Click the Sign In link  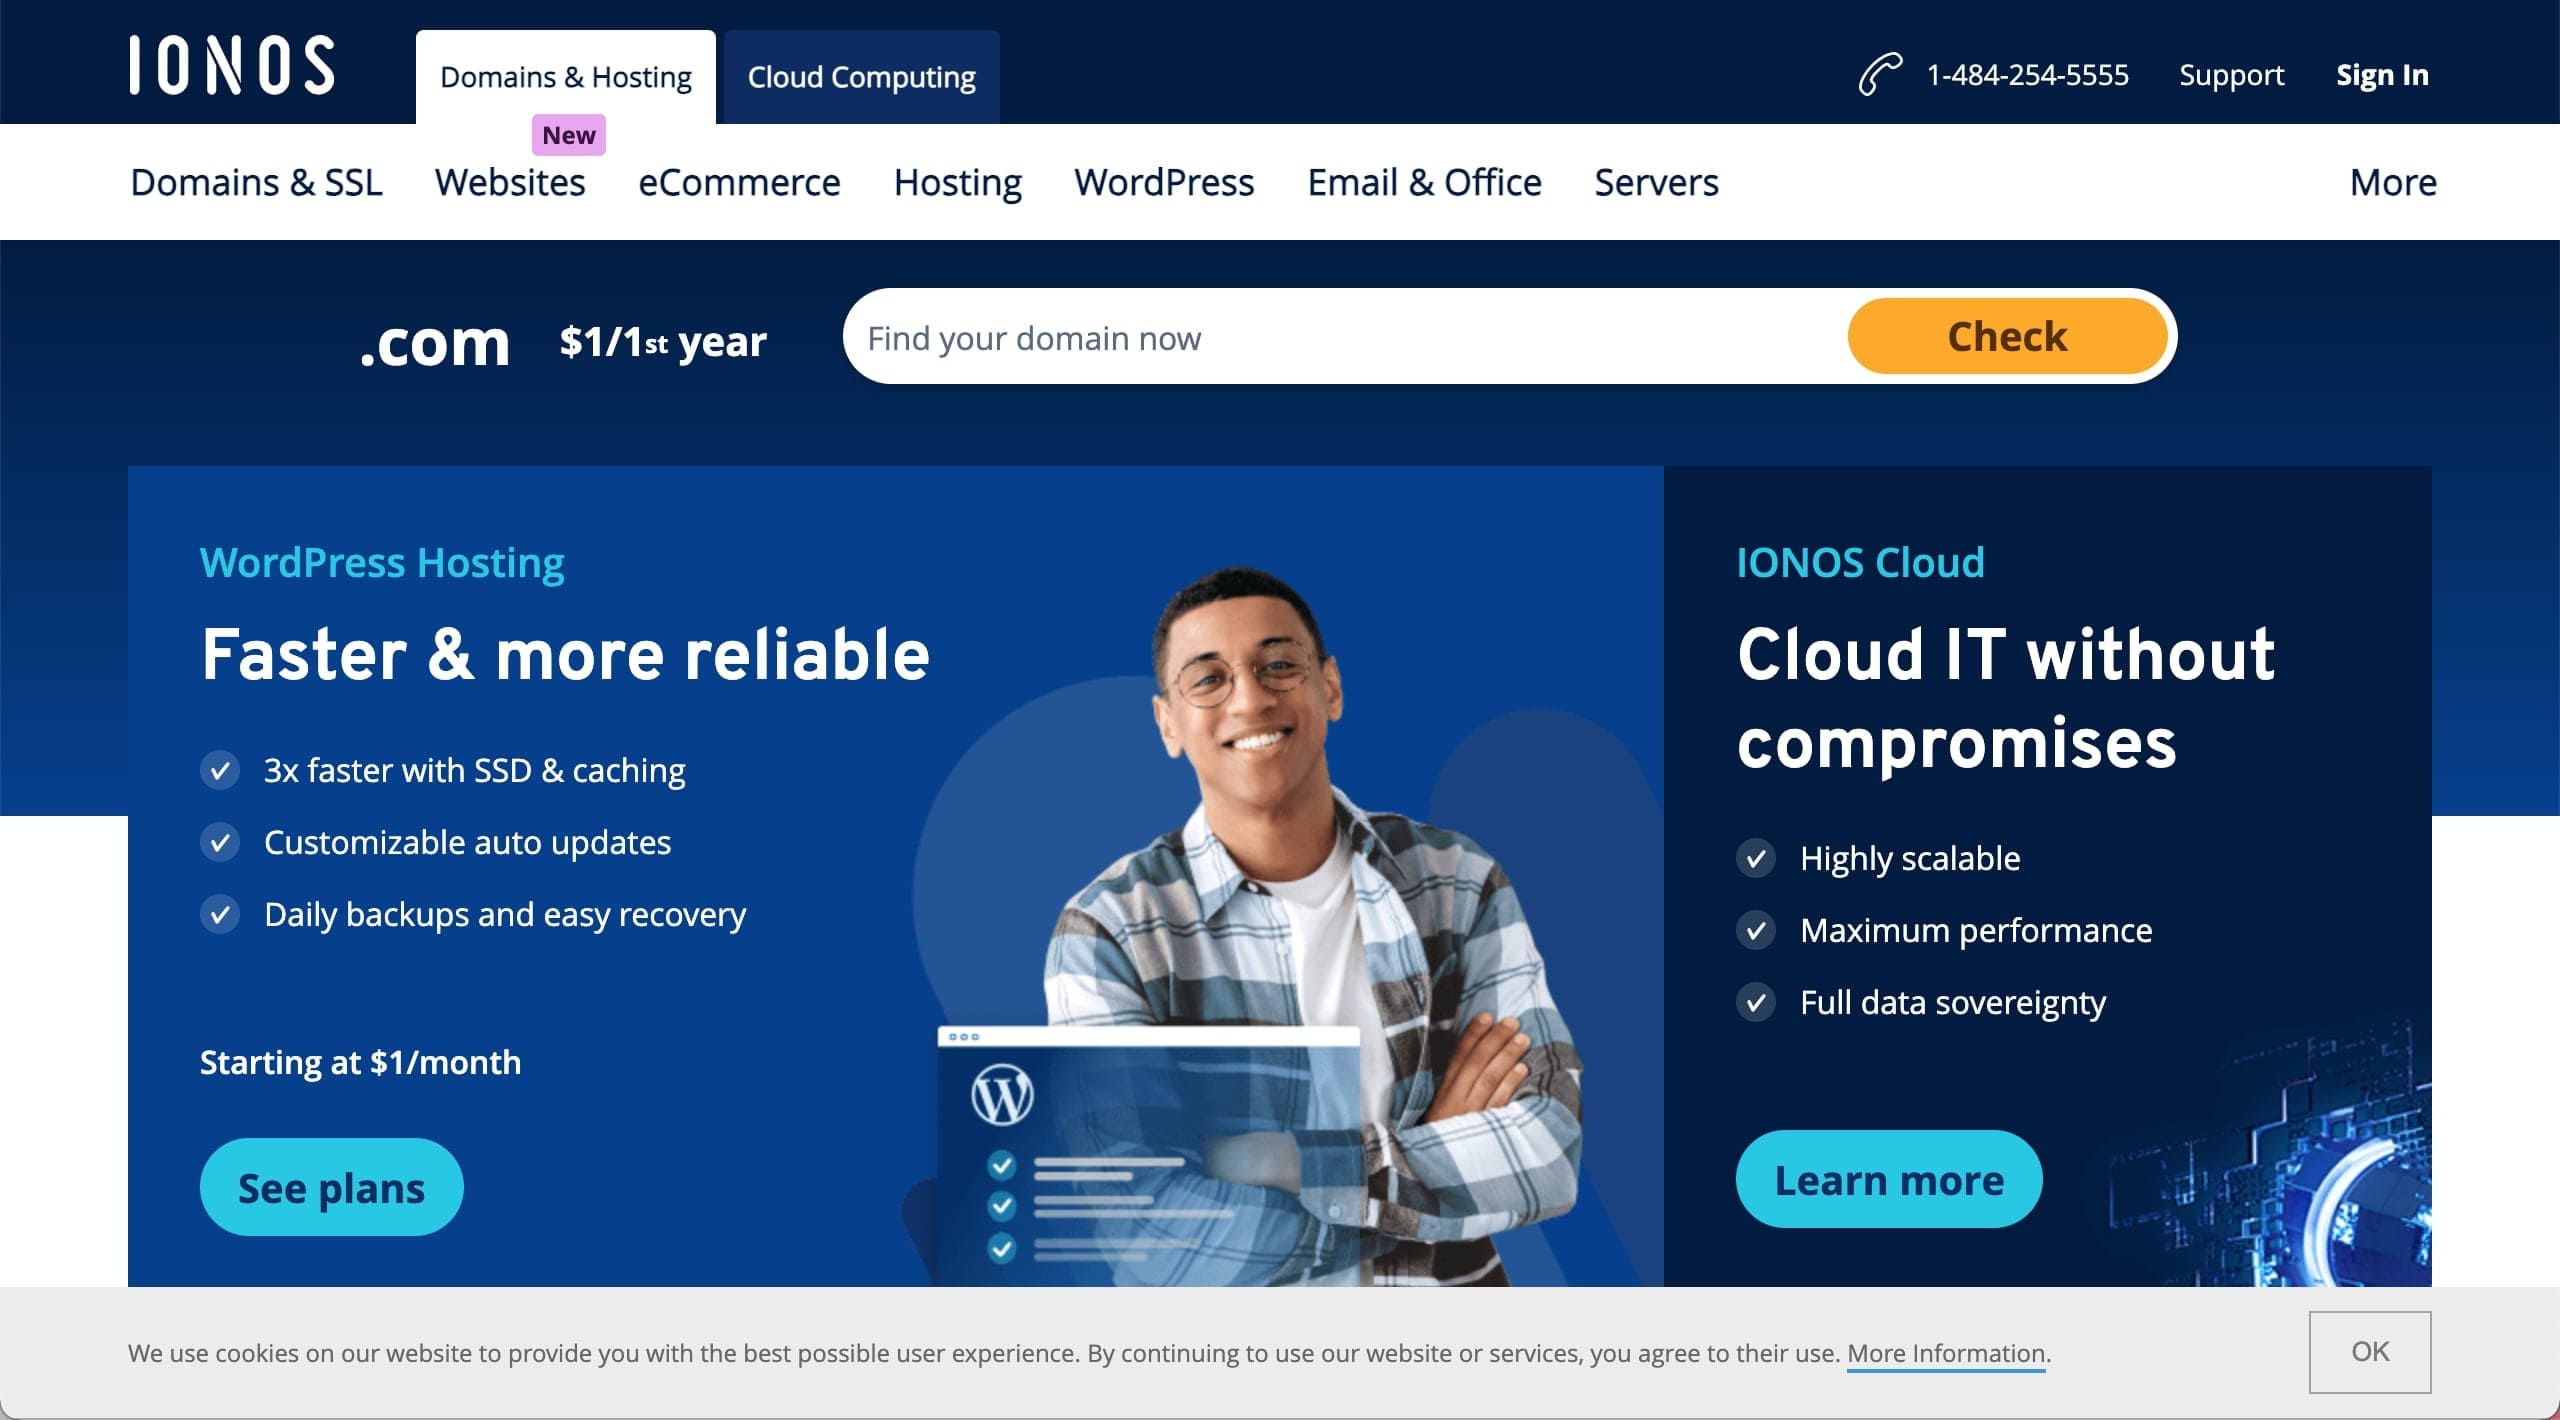[2382, 75]
